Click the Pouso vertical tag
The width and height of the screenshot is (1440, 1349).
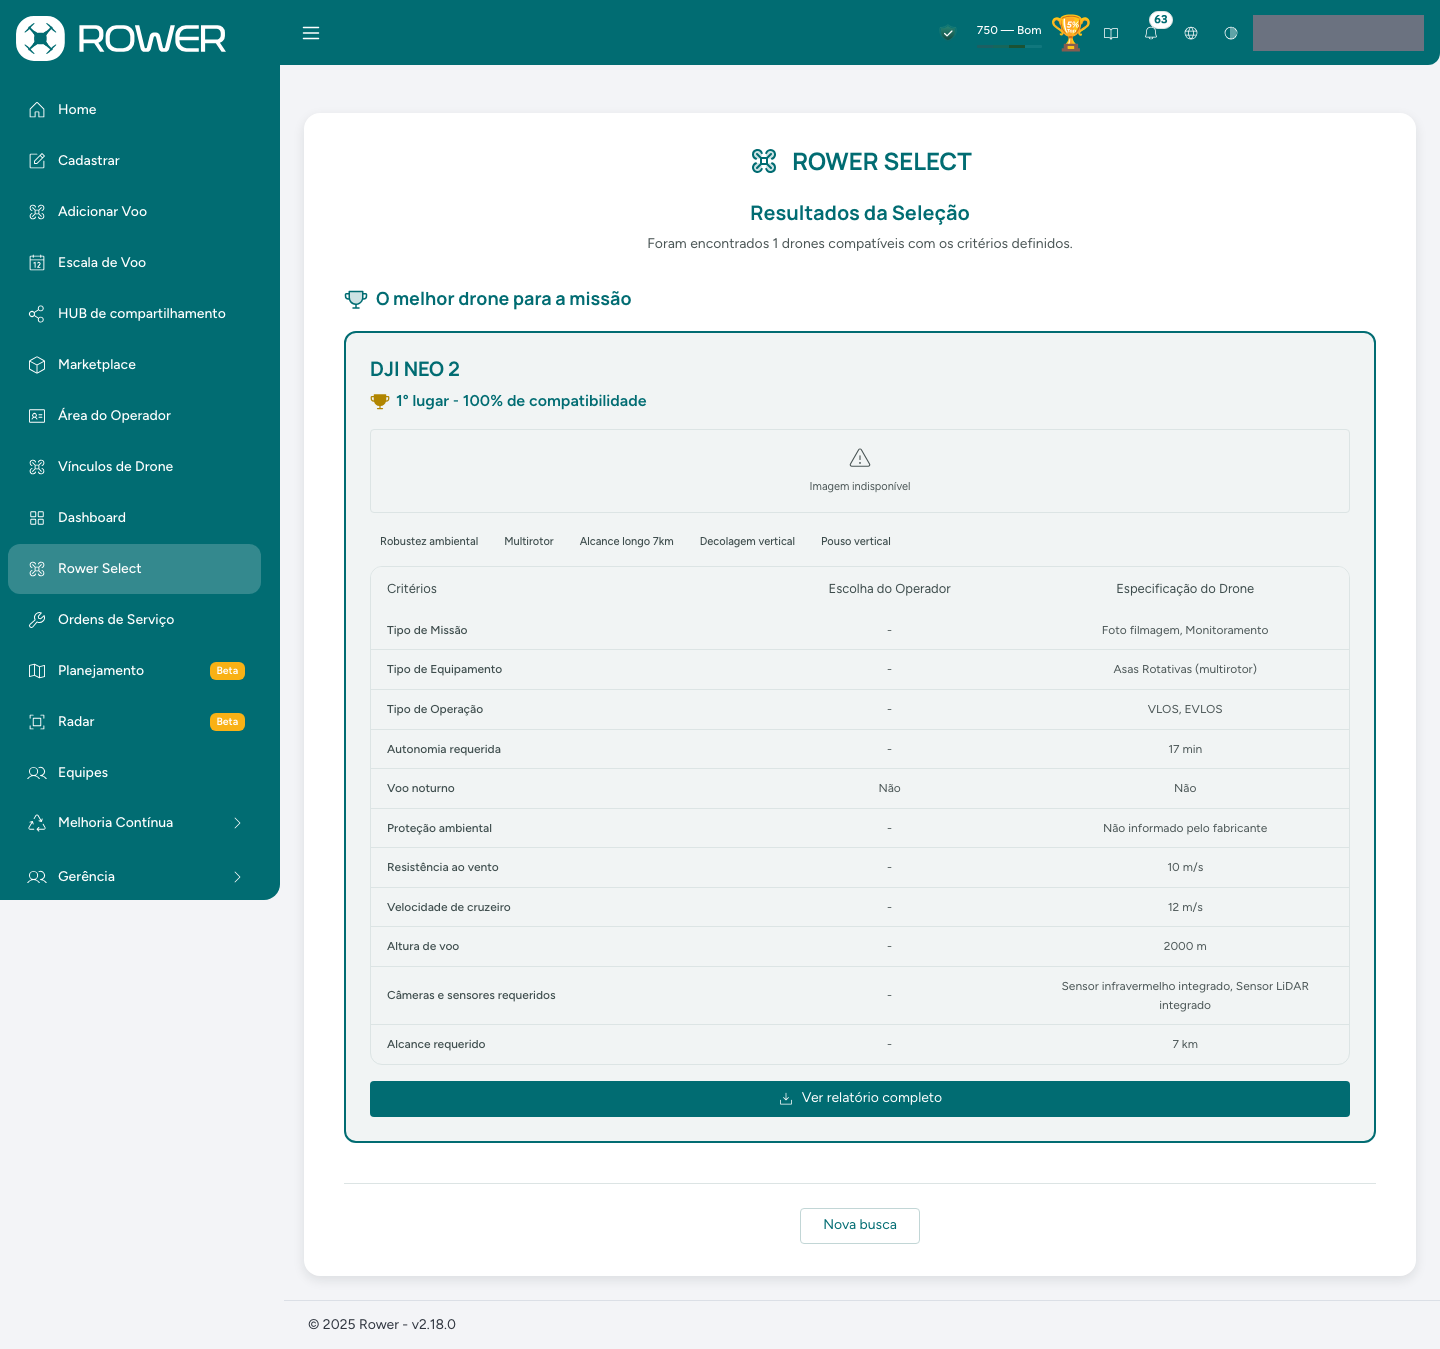pos(856,542)
